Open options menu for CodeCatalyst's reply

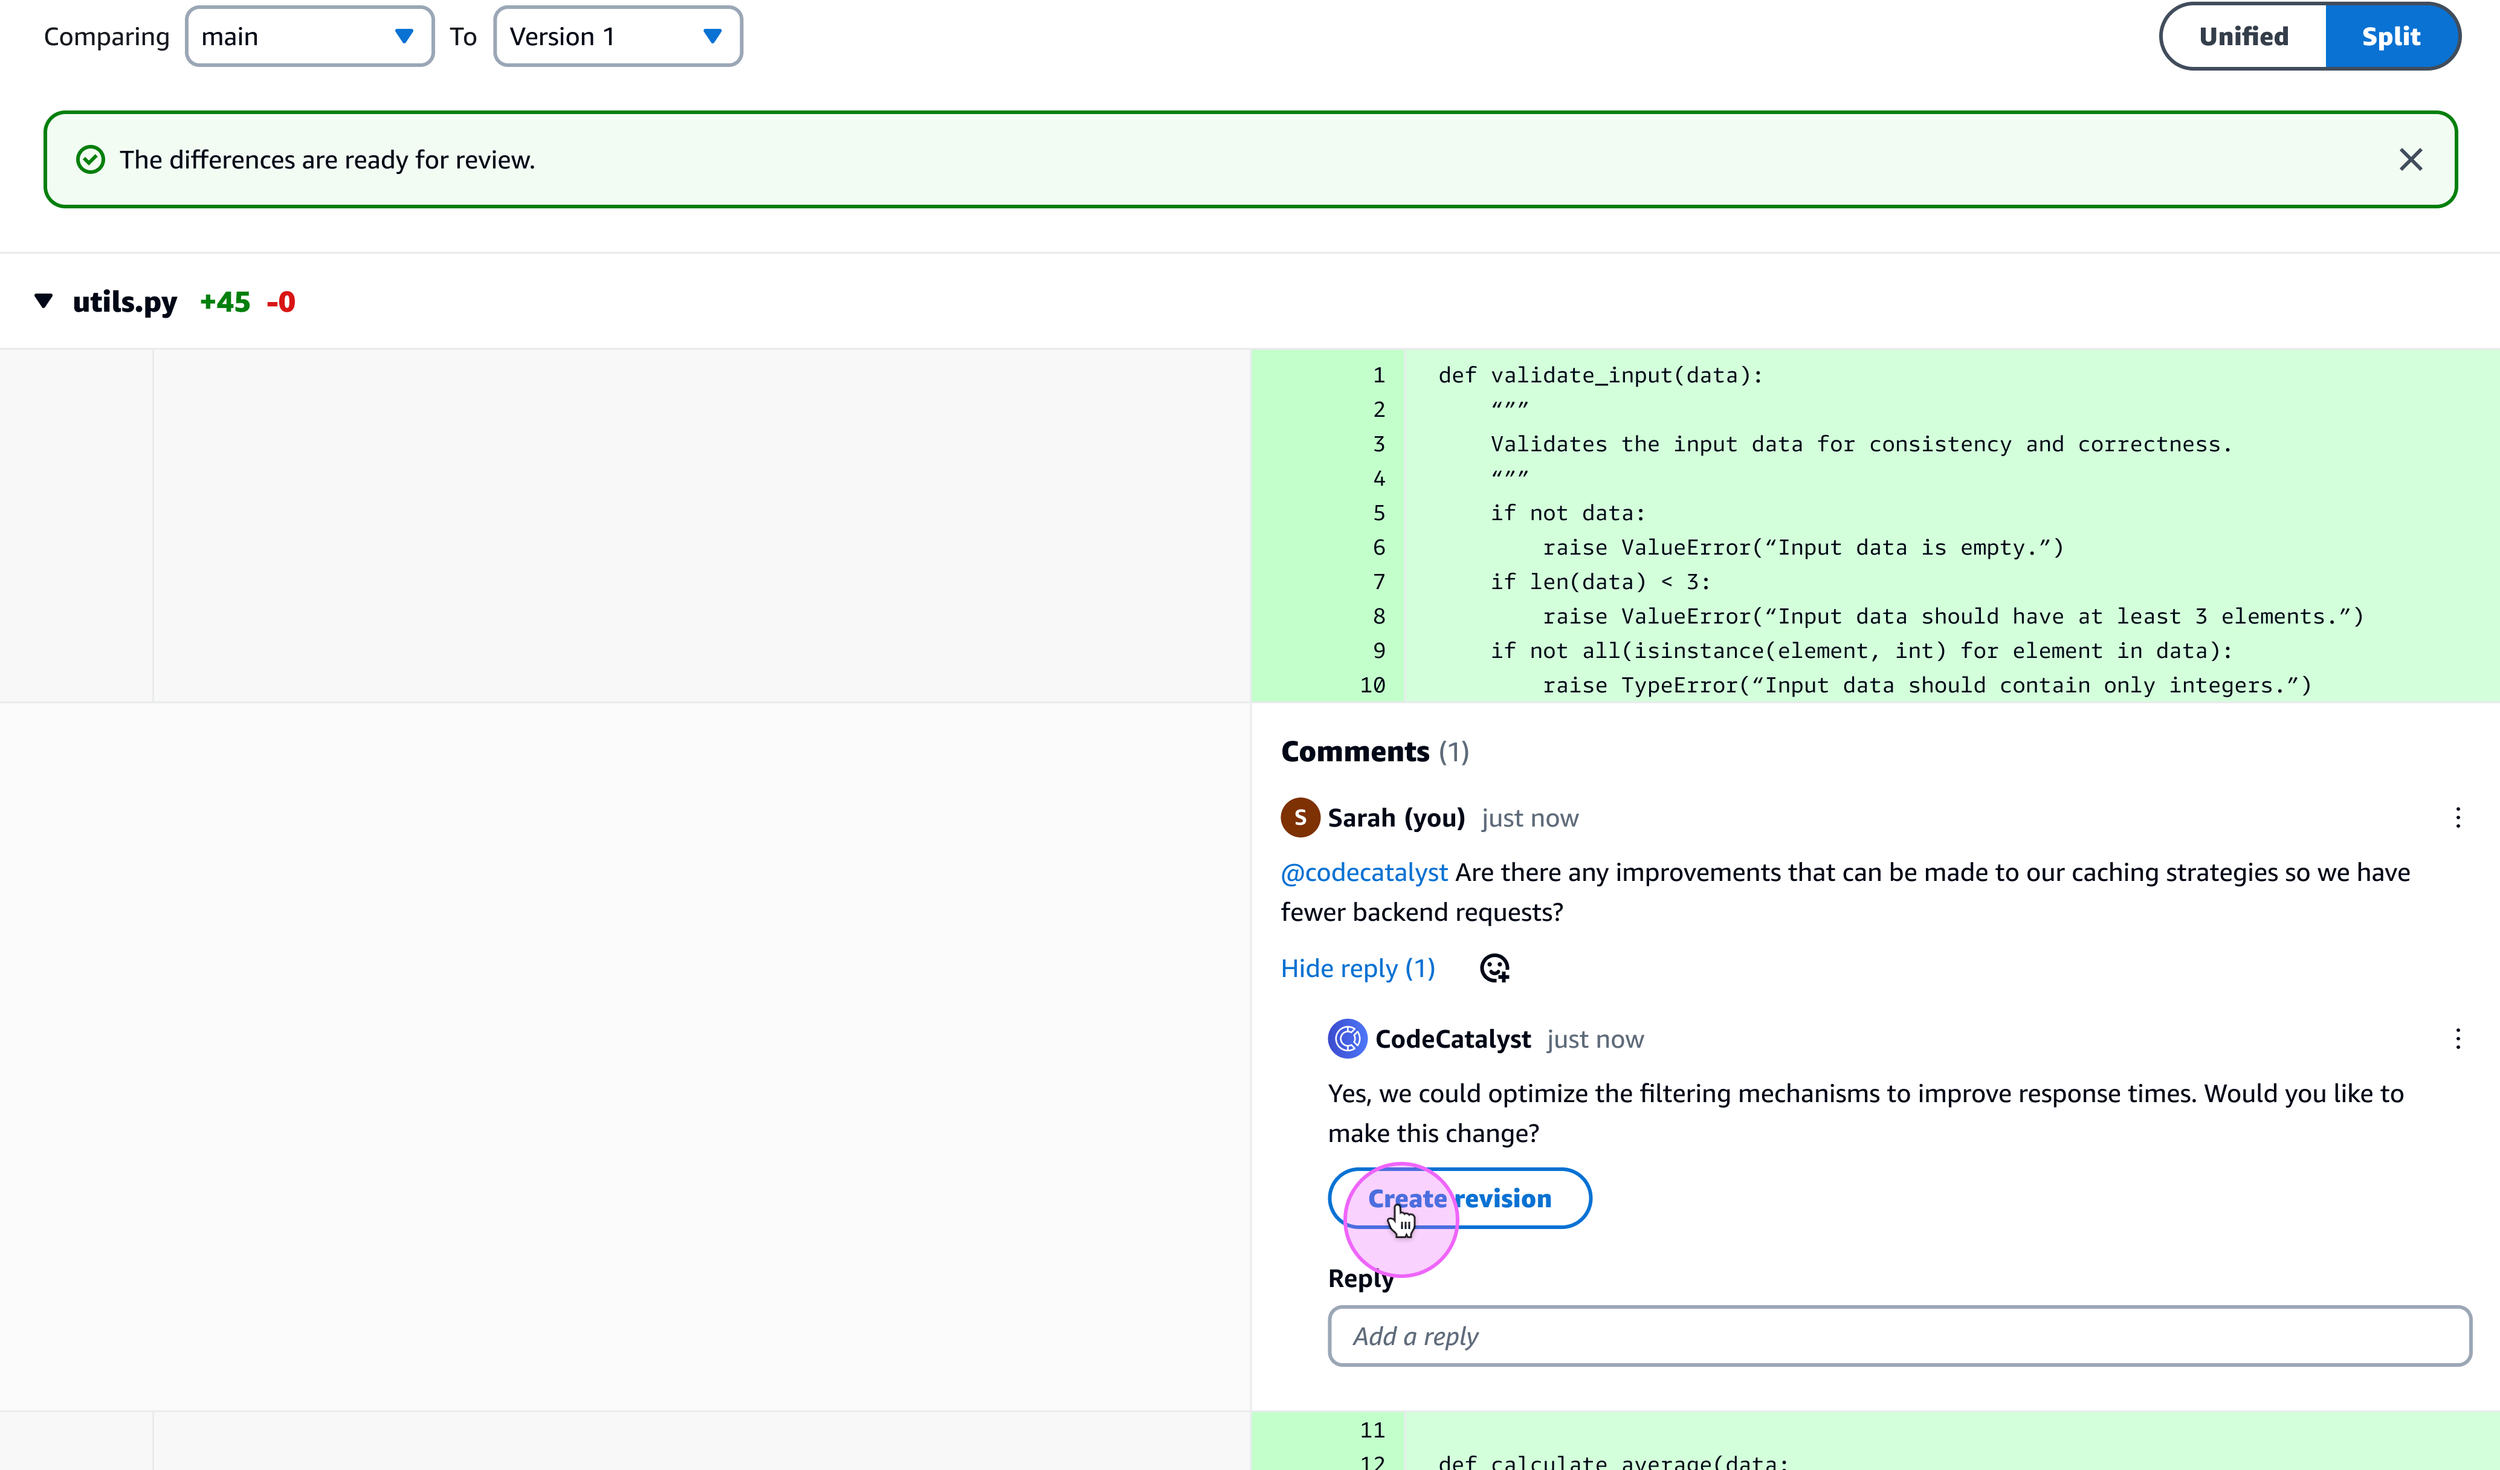(2457, 1039)
